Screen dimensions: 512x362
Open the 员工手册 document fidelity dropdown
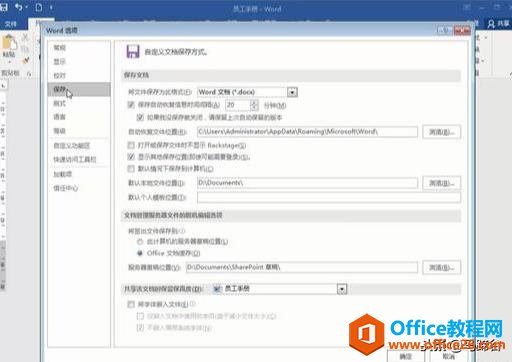pyautogui.click(x=342, y=289)
